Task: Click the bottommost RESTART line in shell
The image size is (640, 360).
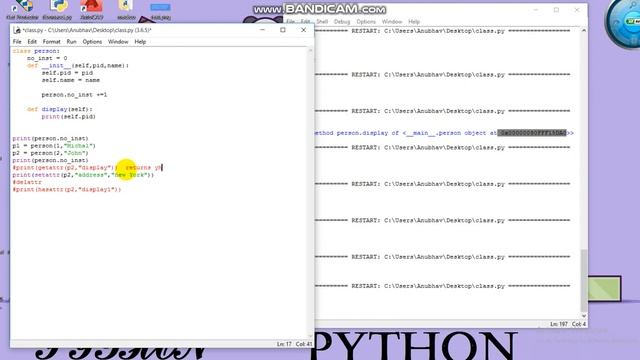Action: coord(442,286)
